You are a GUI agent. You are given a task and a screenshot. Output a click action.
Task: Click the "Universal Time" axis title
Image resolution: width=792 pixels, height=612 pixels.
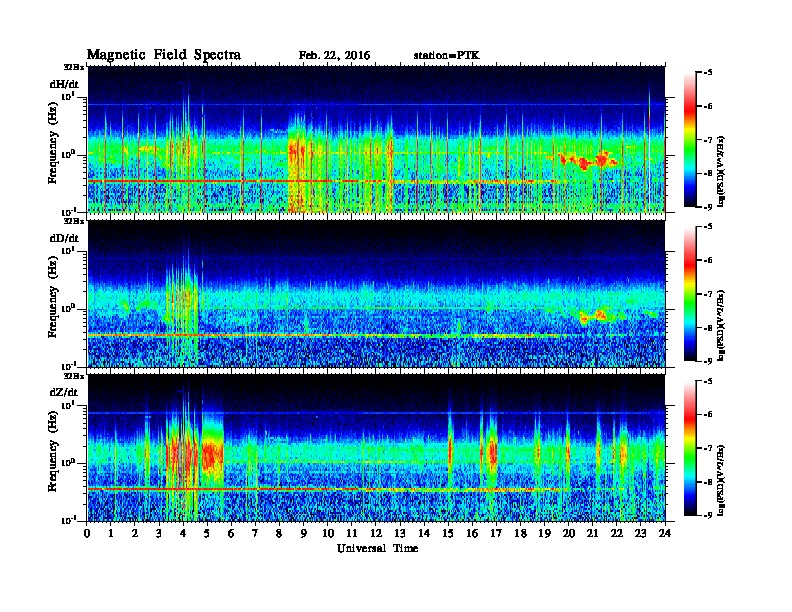[x=377, y=548]
